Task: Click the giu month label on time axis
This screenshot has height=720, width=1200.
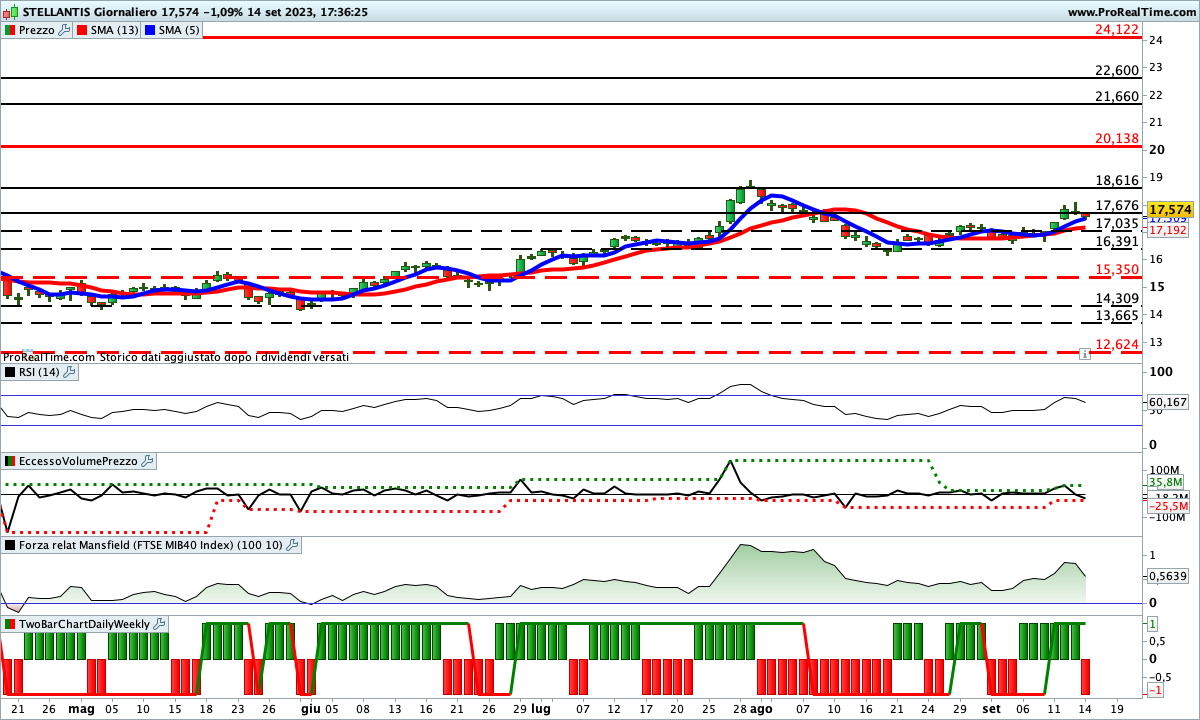Action: 310,708
